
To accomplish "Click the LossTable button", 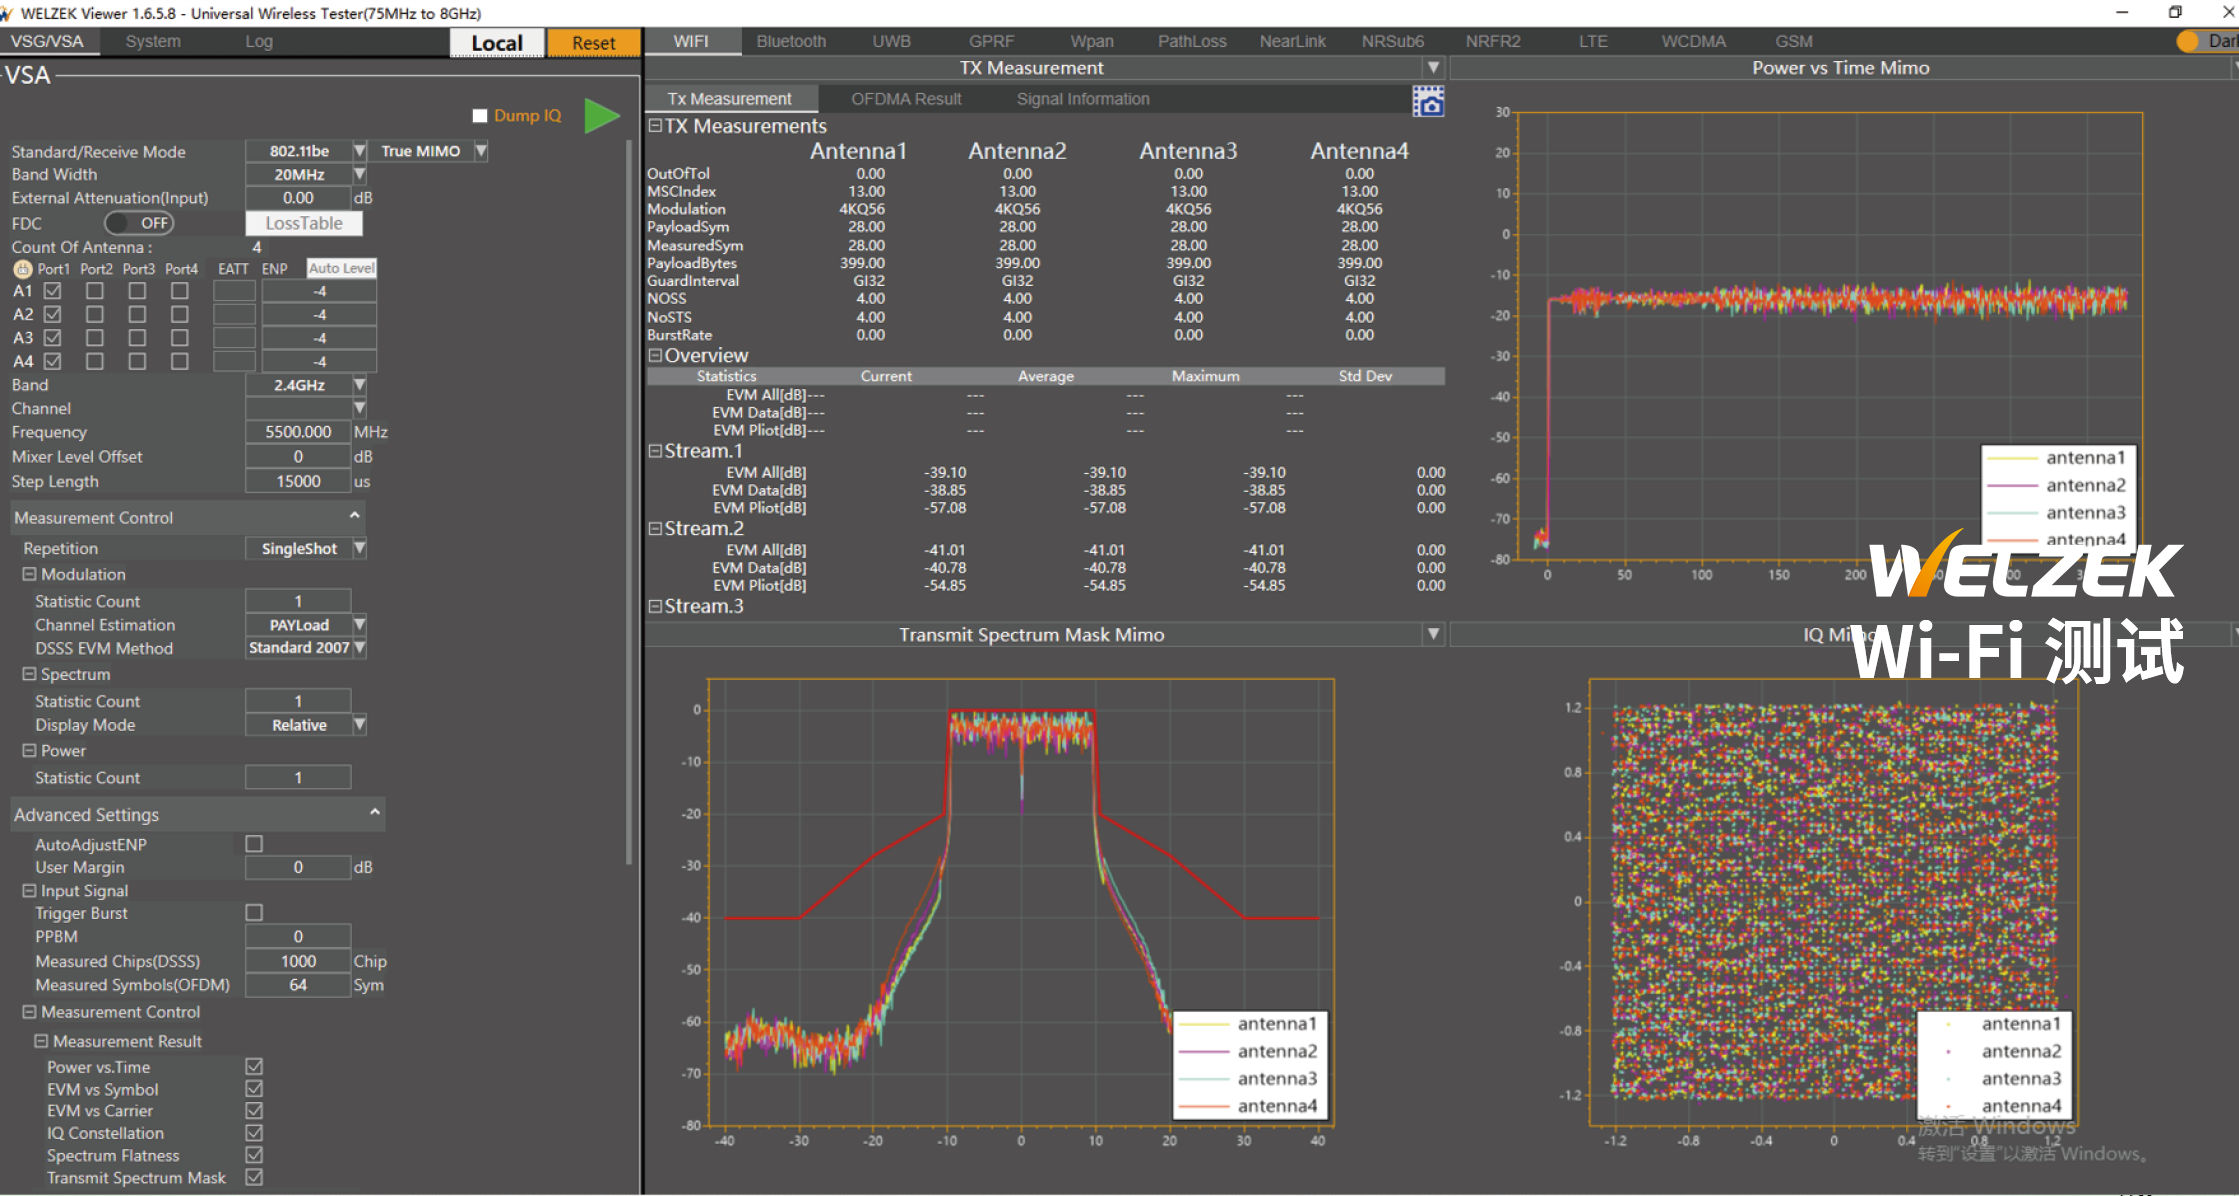I will click(x=304, y=223).
